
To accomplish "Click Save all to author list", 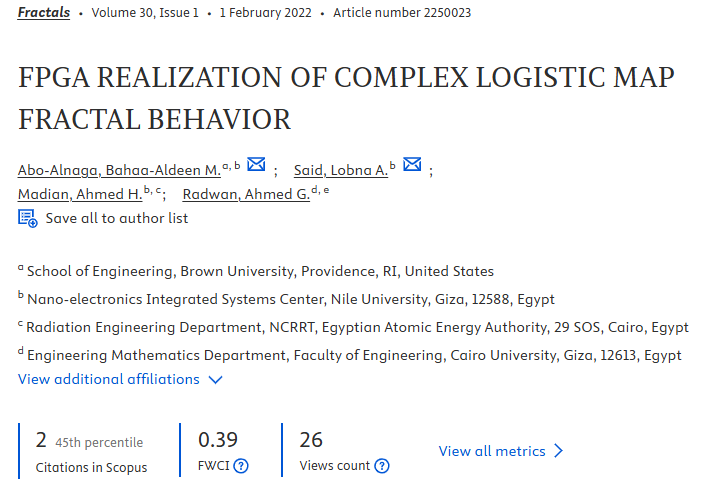I will (x=116, y=218).
